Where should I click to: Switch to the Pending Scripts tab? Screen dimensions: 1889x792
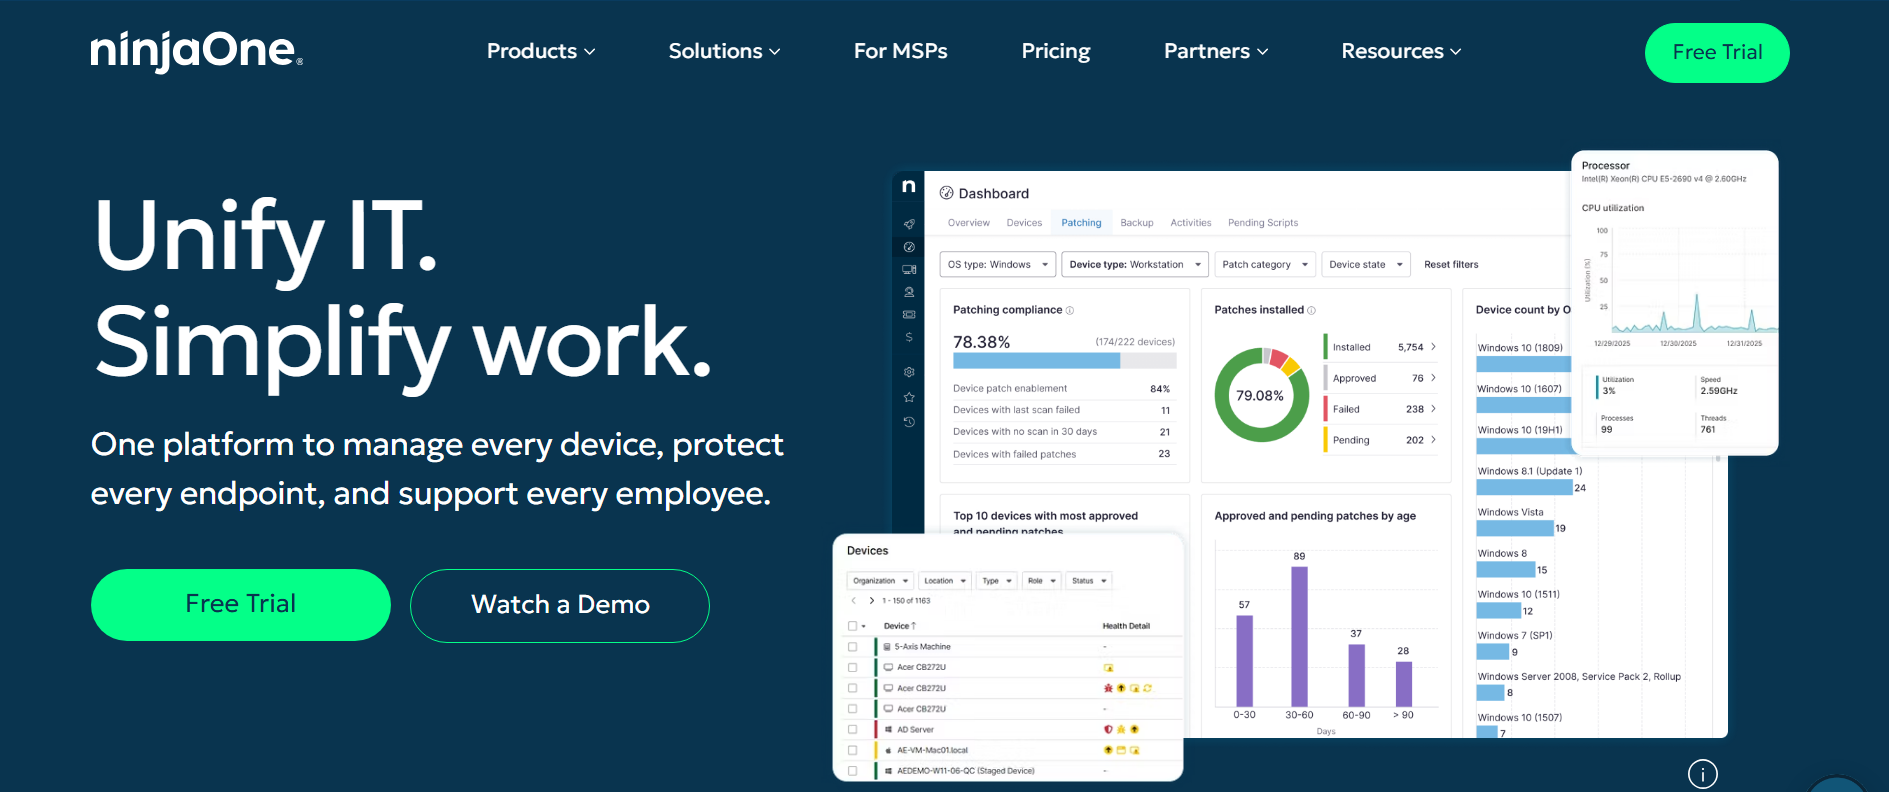(x=1263, y=223)
